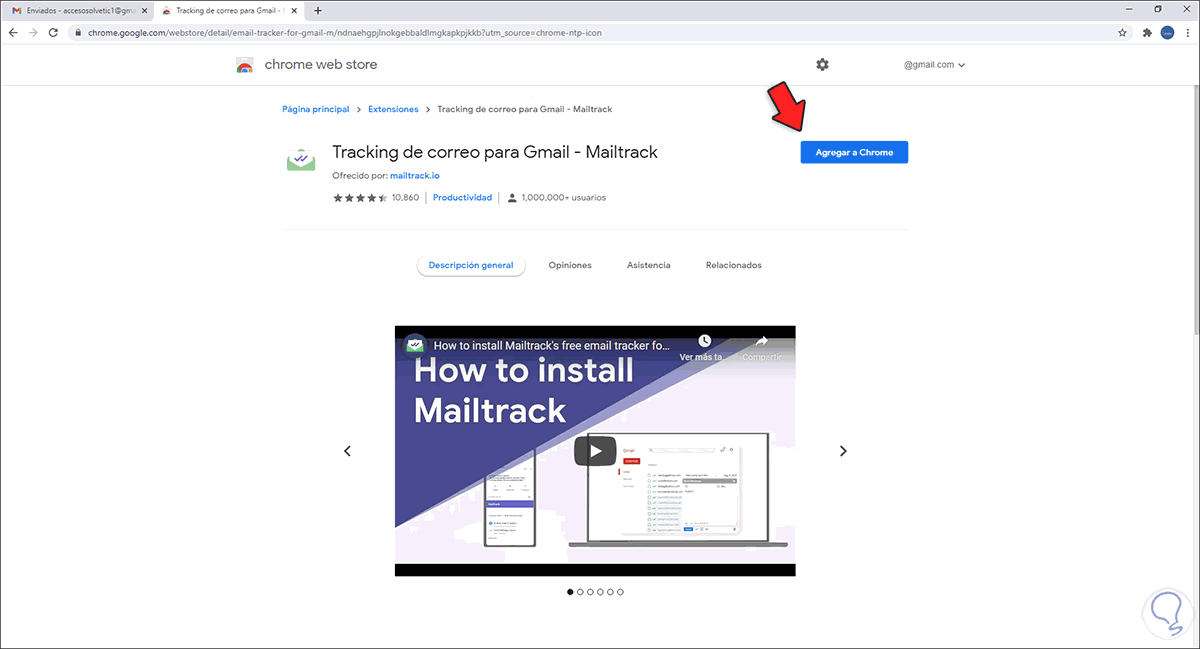Select the third carousel dot
The image size is (1200, 649).
click(x=590, y=592)
